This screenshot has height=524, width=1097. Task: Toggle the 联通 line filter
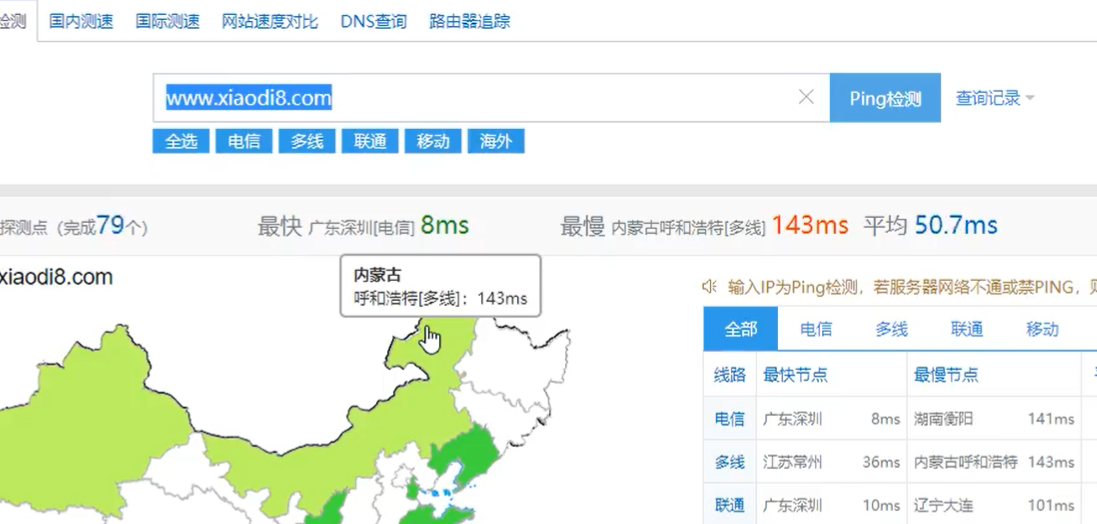tap(370, 141)
